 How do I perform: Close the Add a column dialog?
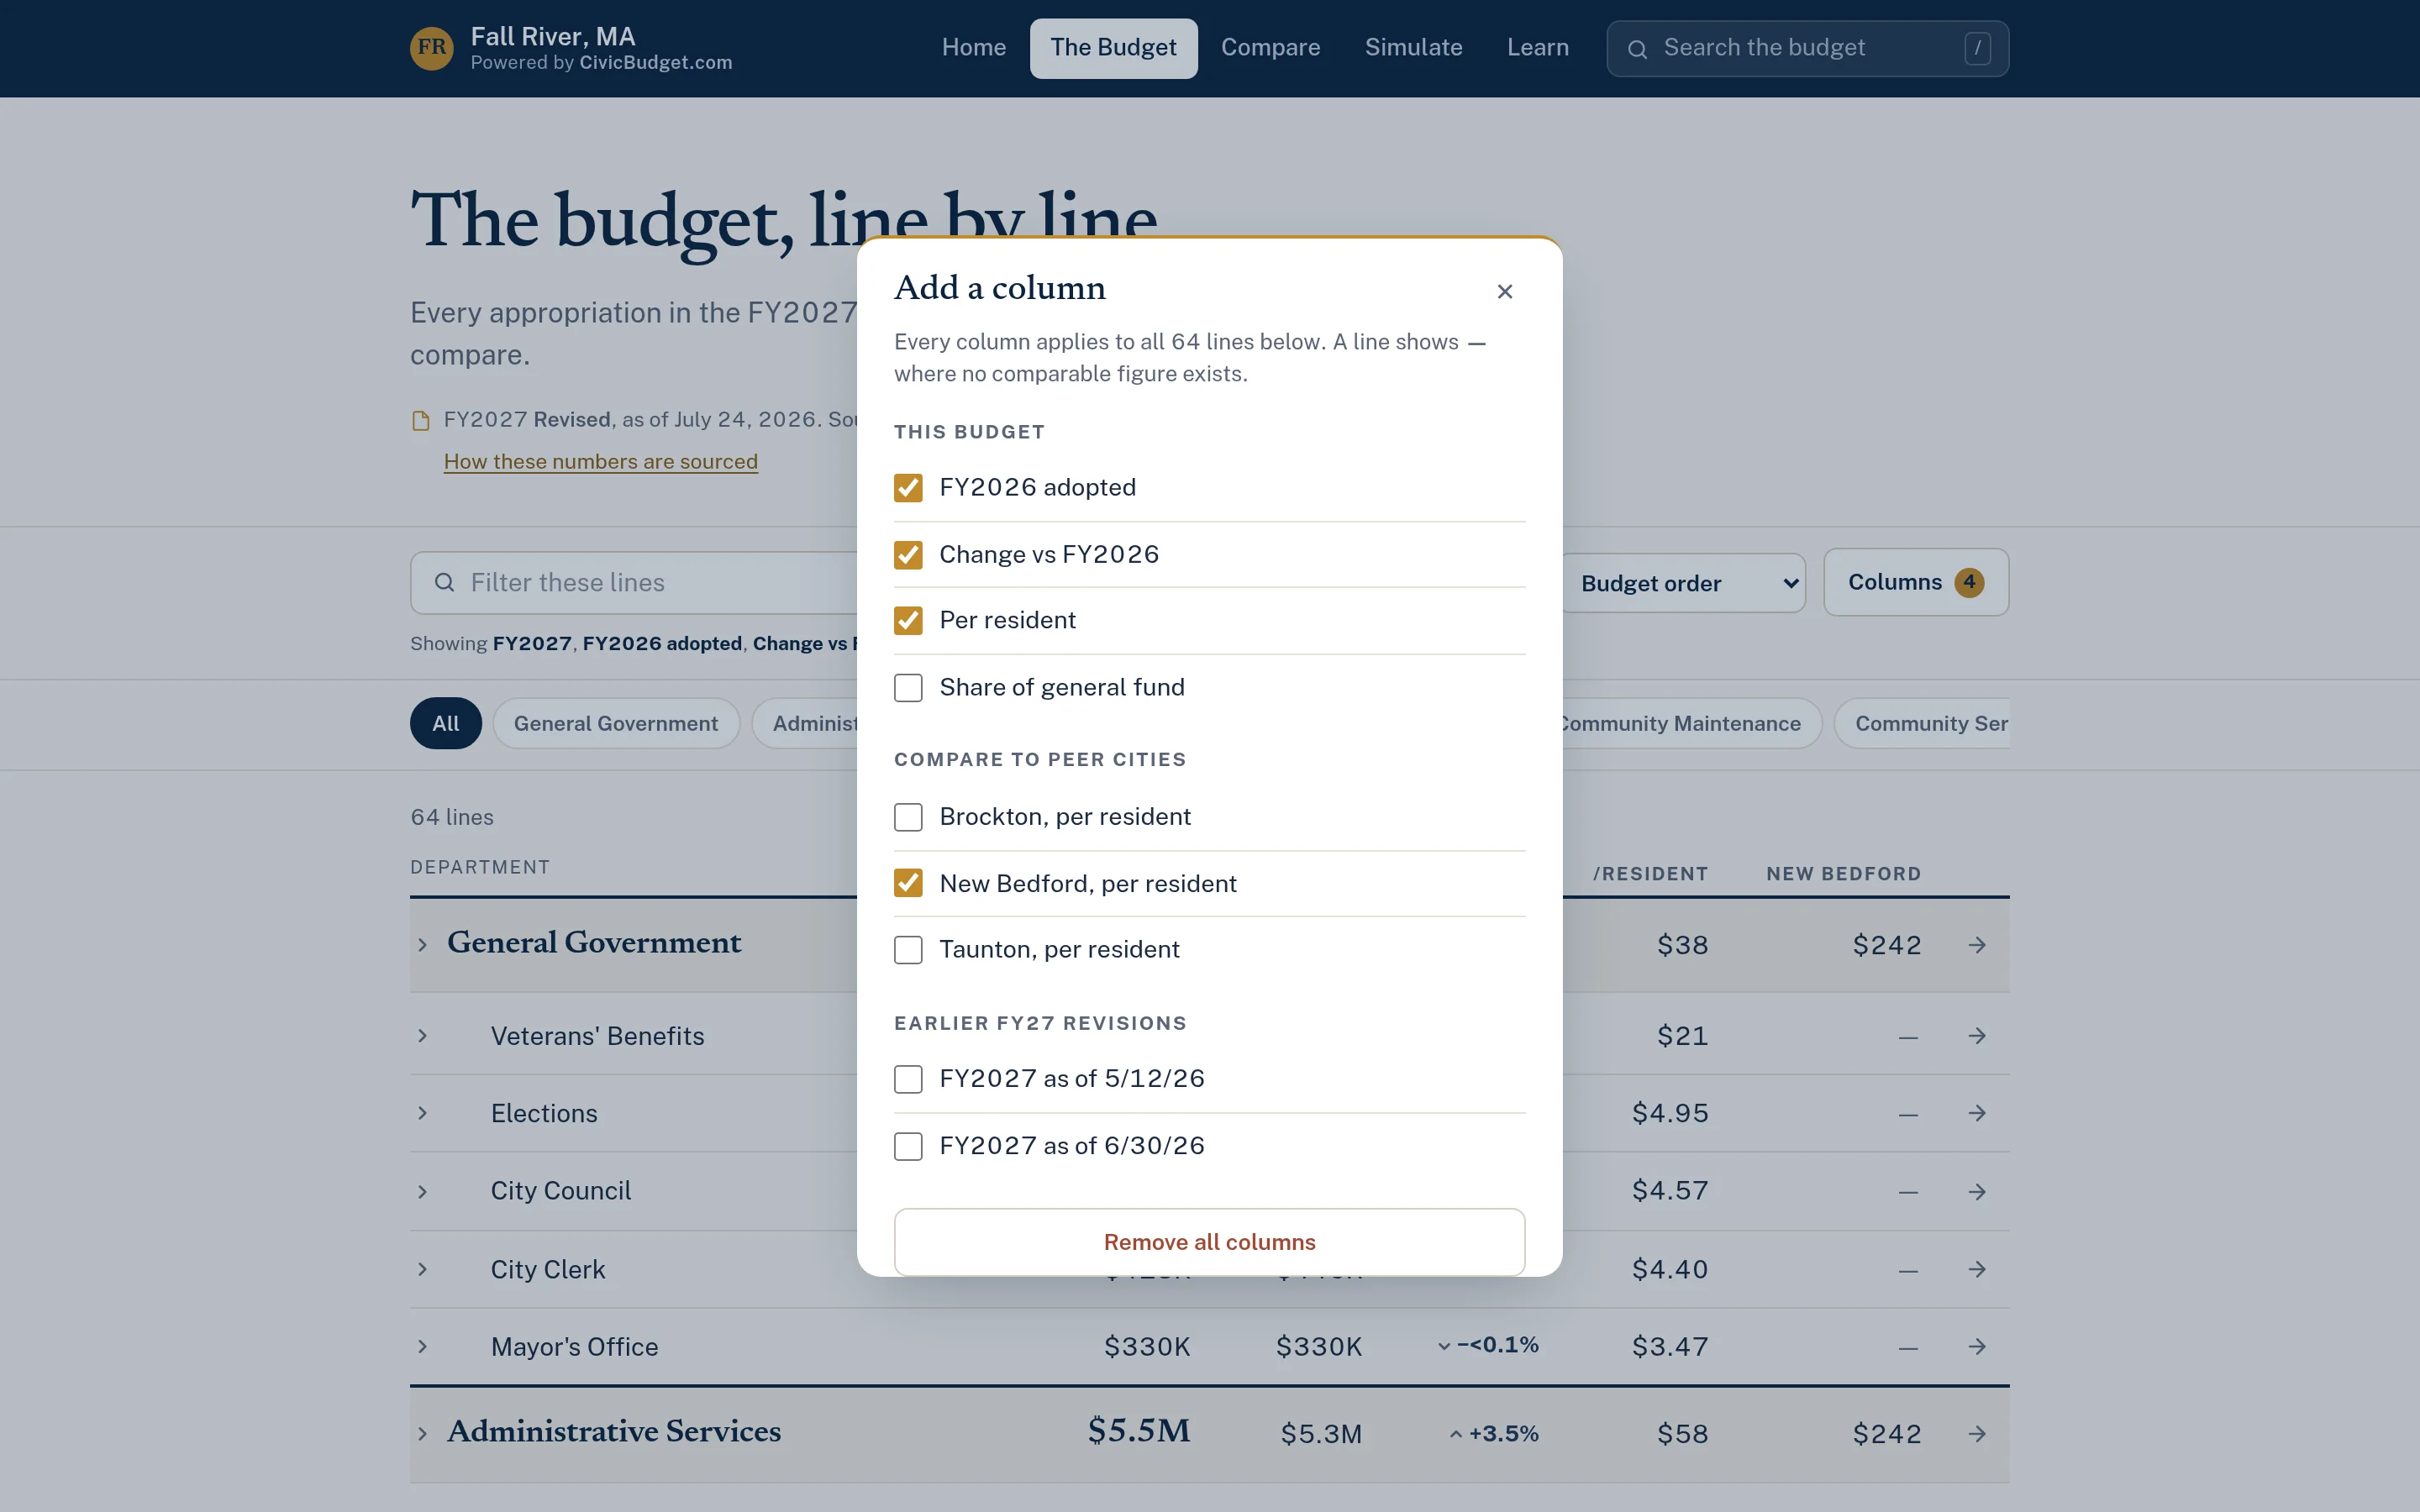(1504, 291)
